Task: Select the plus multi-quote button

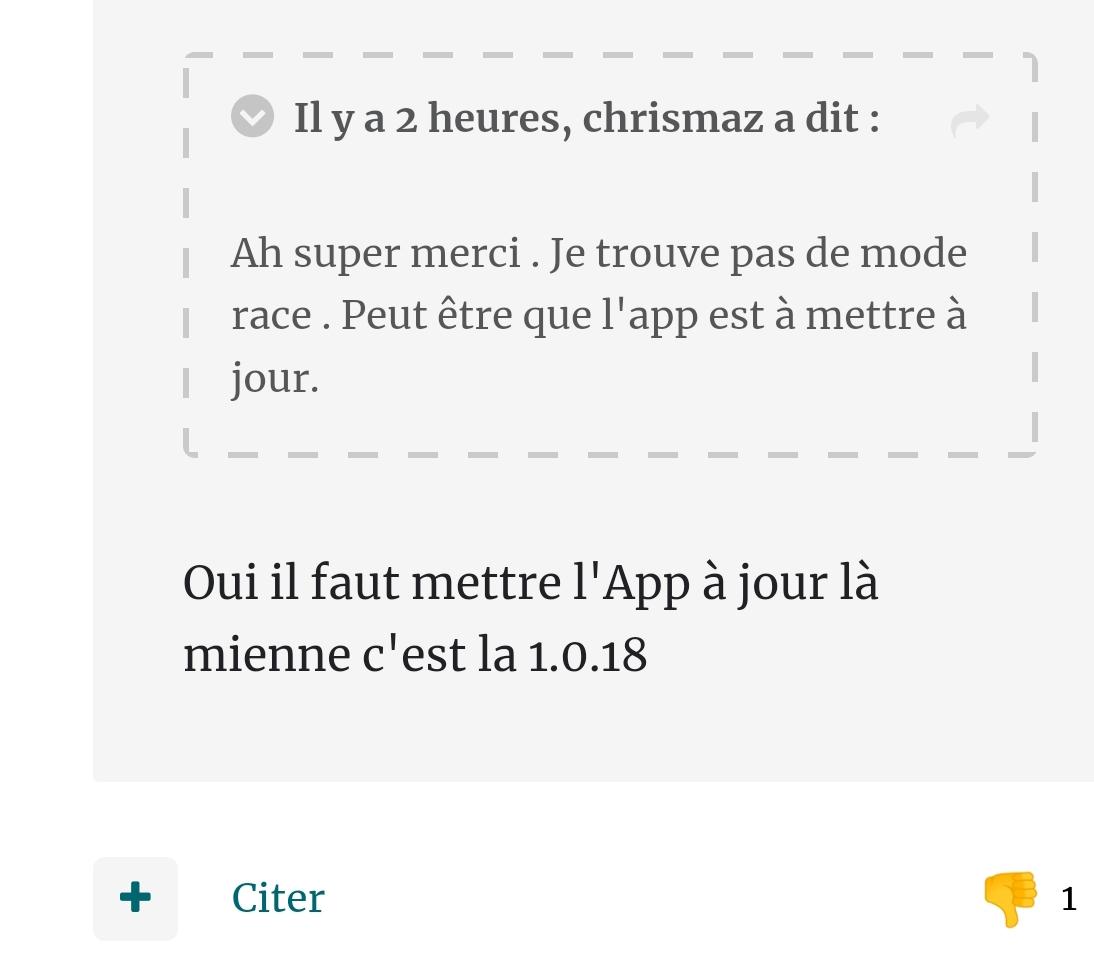Action: click(135, 898)
